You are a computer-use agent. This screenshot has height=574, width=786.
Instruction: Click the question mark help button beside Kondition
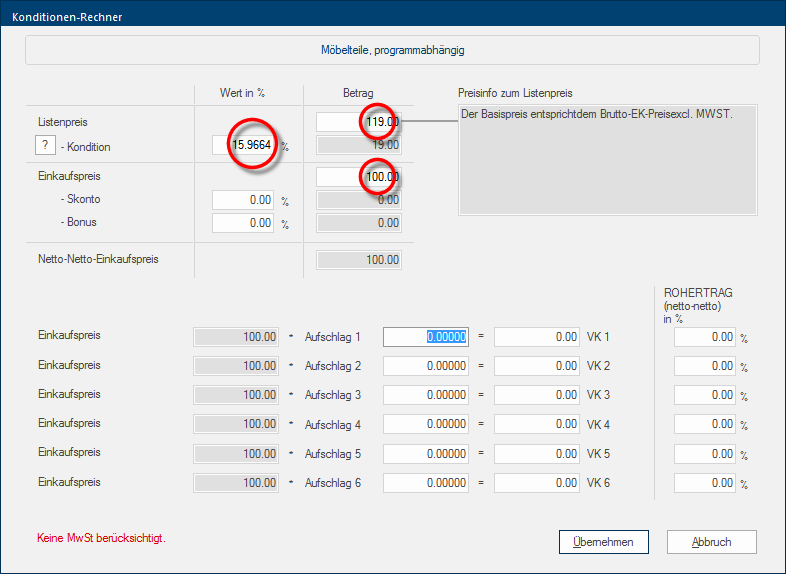coord(45,146)
